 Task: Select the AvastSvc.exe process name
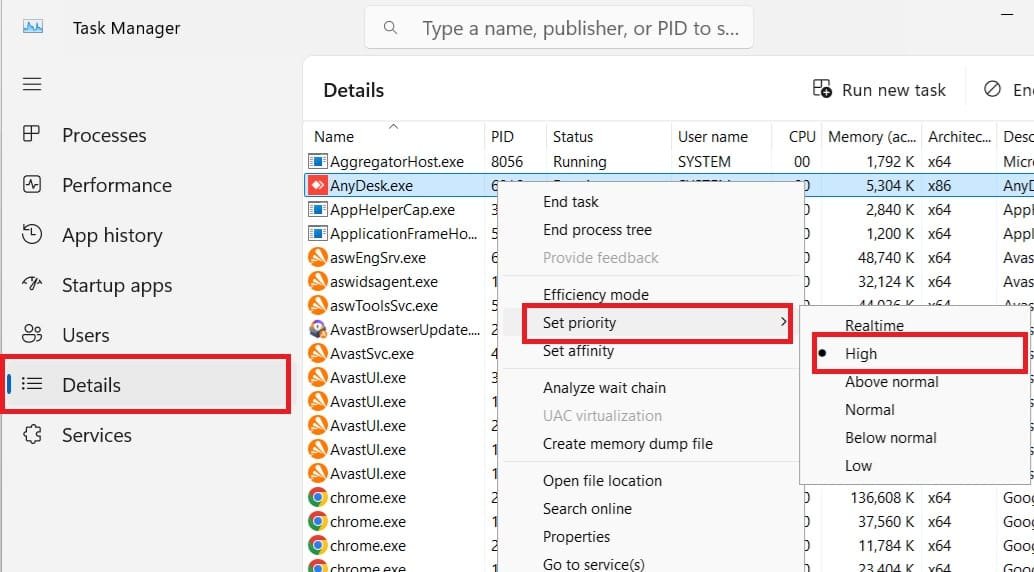[x=372, y=354]
